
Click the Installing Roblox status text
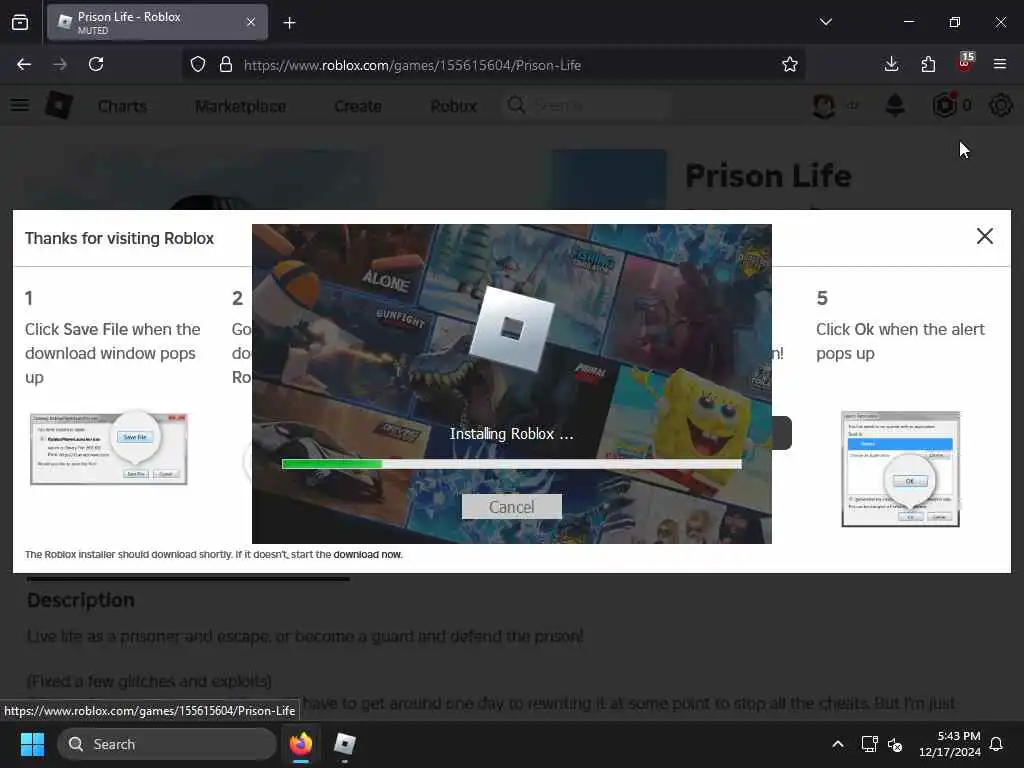(x=511, y=434)
